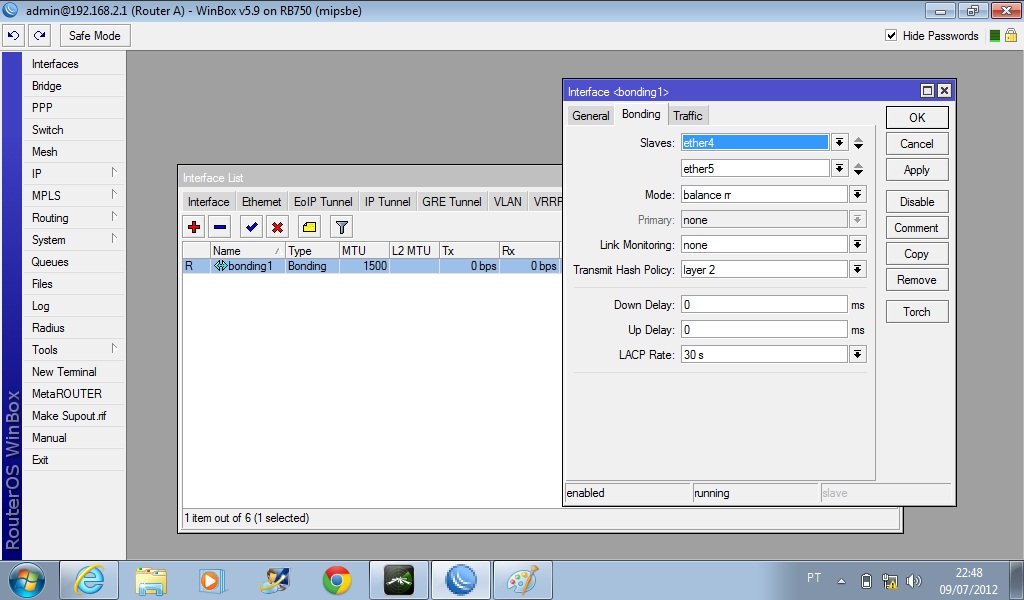Open the Transmit Hash Policy dropdown

point(857,270)
